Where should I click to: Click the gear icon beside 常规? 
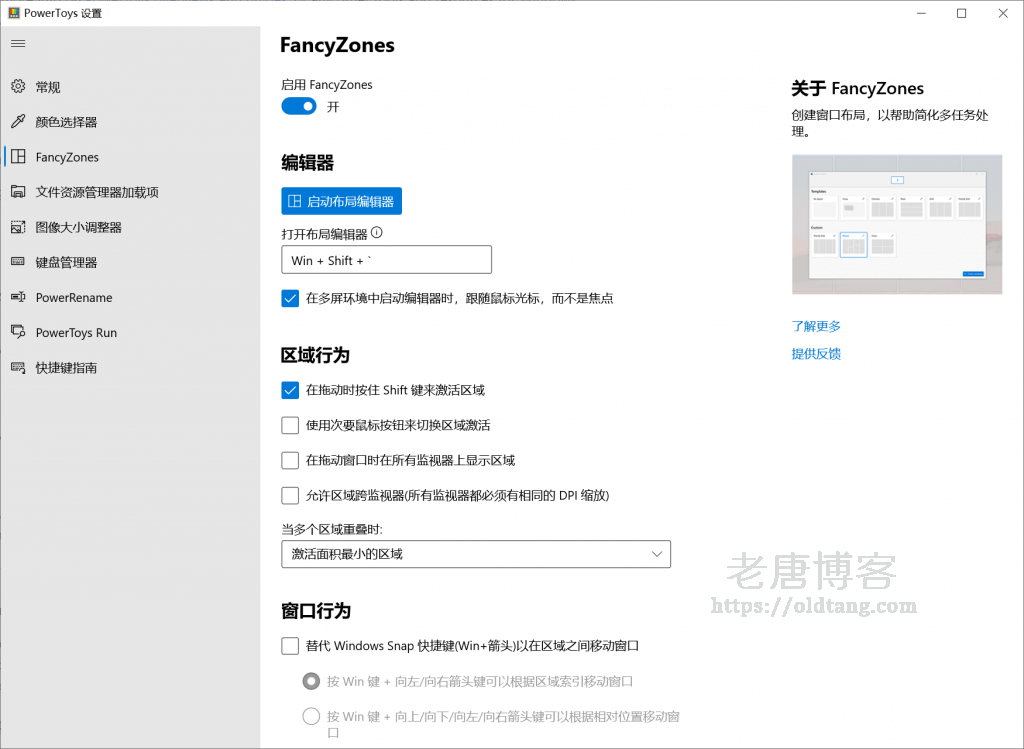18,87
